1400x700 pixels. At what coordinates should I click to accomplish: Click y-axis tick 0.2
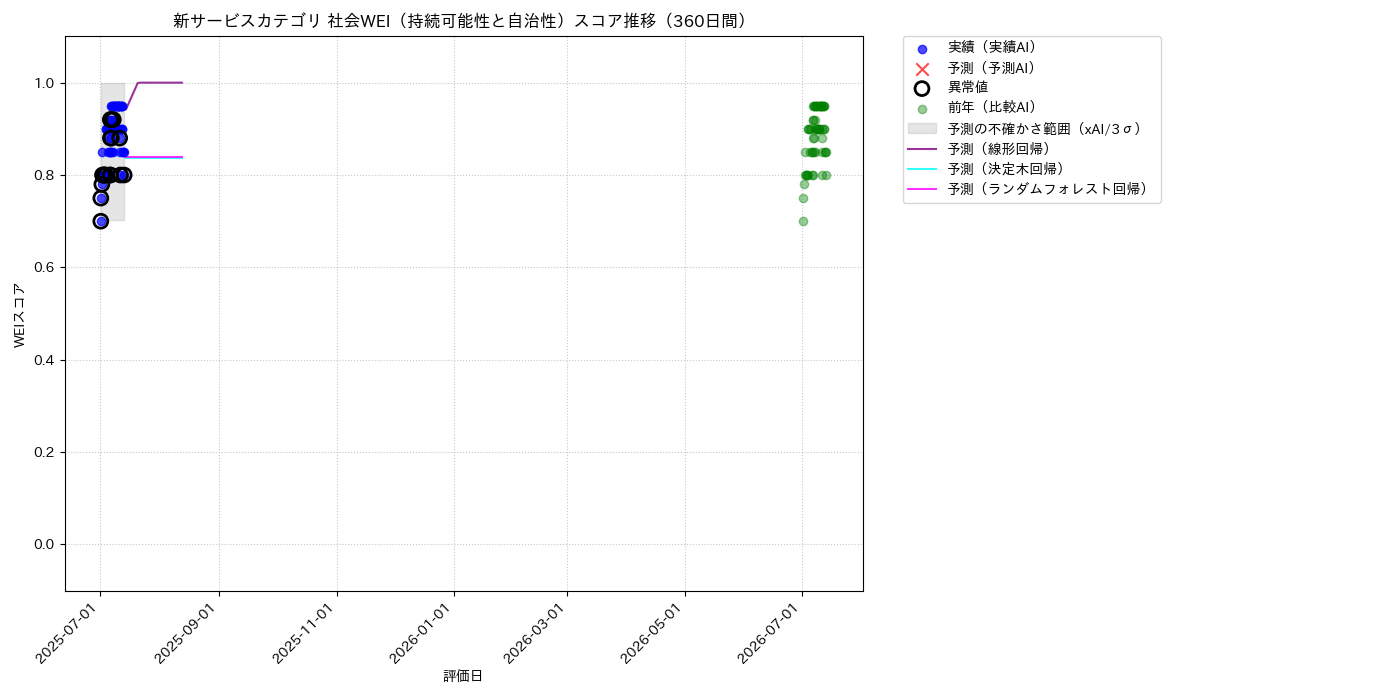coord(46,452)
